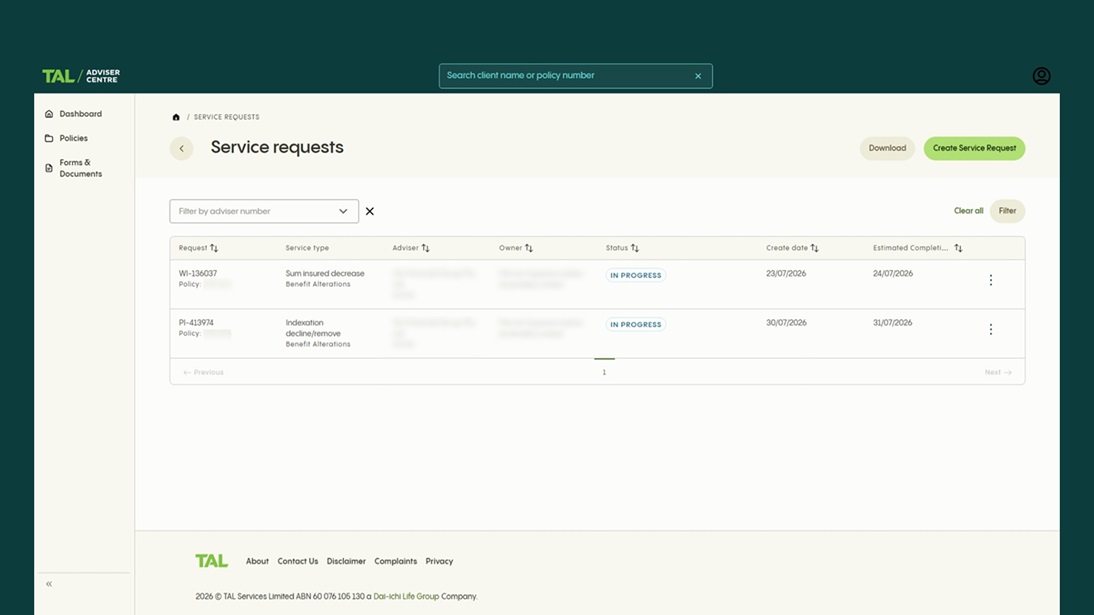Click the Indexation decline/remove service type
The height and width of the screenshot is (615, 1094).
pos(313,328)
